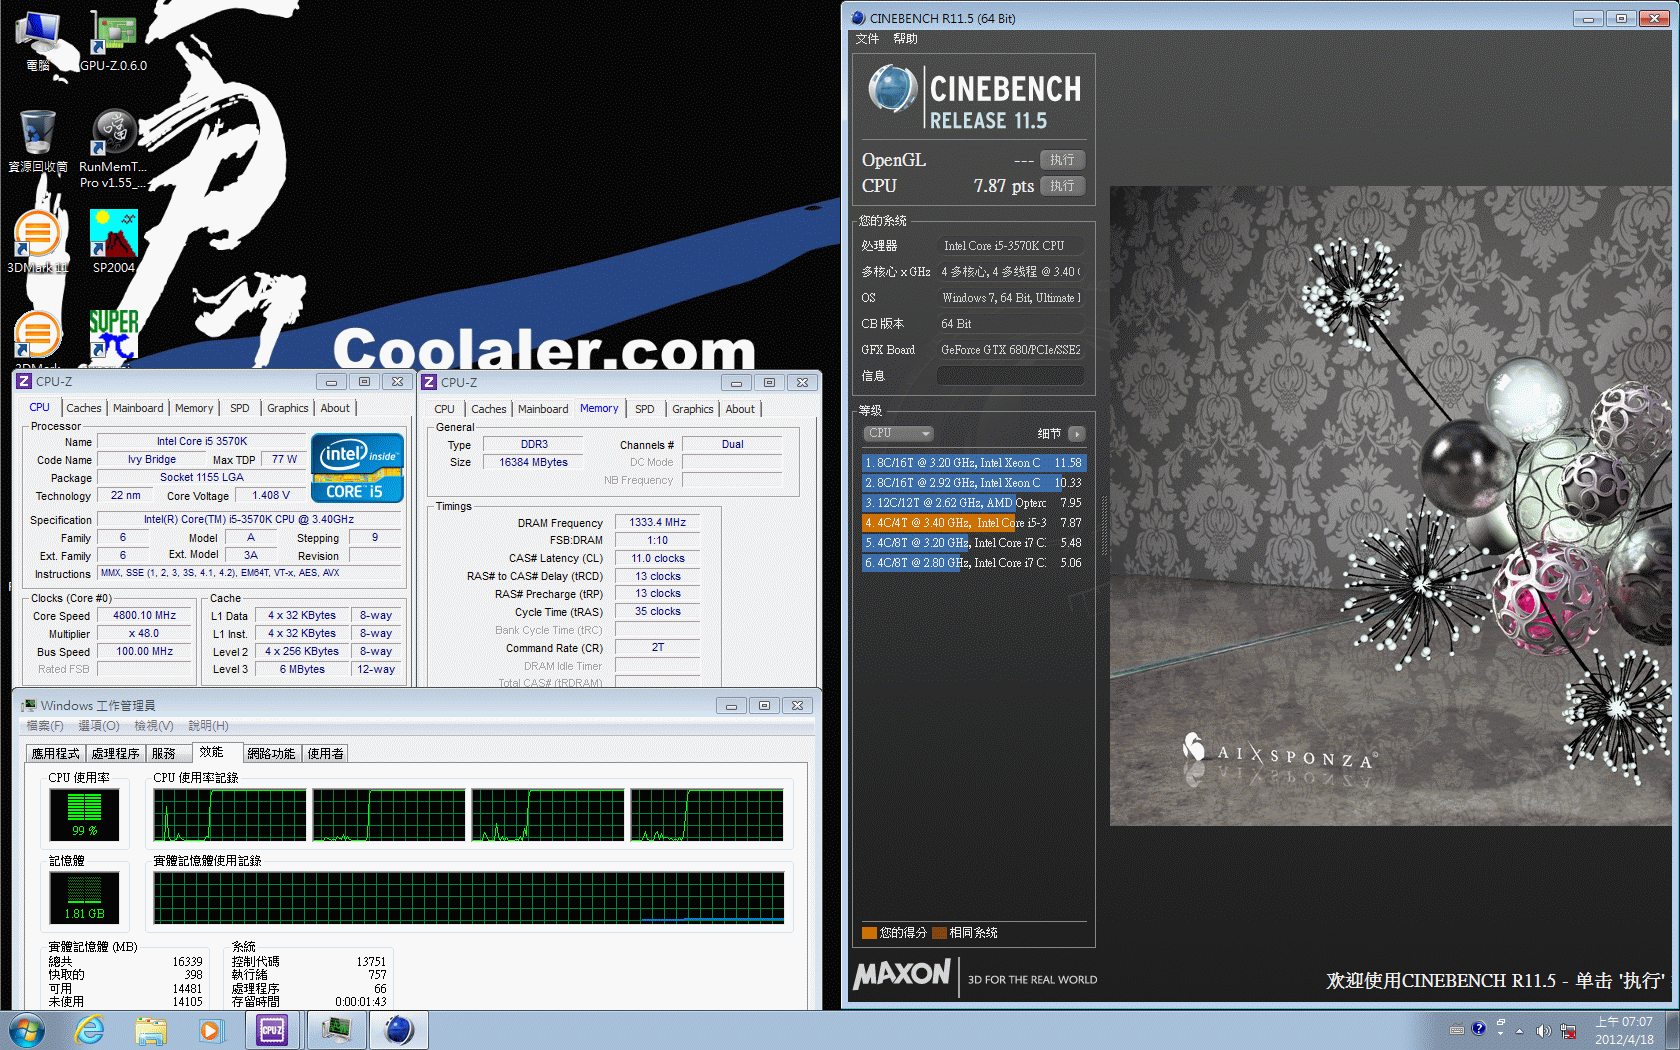Select the 處理程序 tab in Task Manager

pos(115,754)
